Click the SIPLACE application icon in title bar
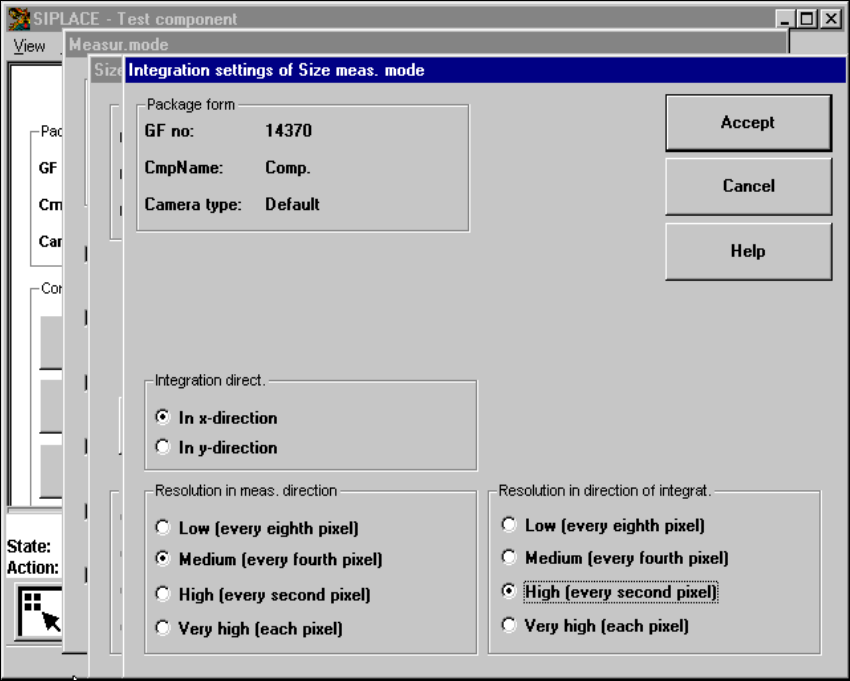 click(x=19, y=19)
